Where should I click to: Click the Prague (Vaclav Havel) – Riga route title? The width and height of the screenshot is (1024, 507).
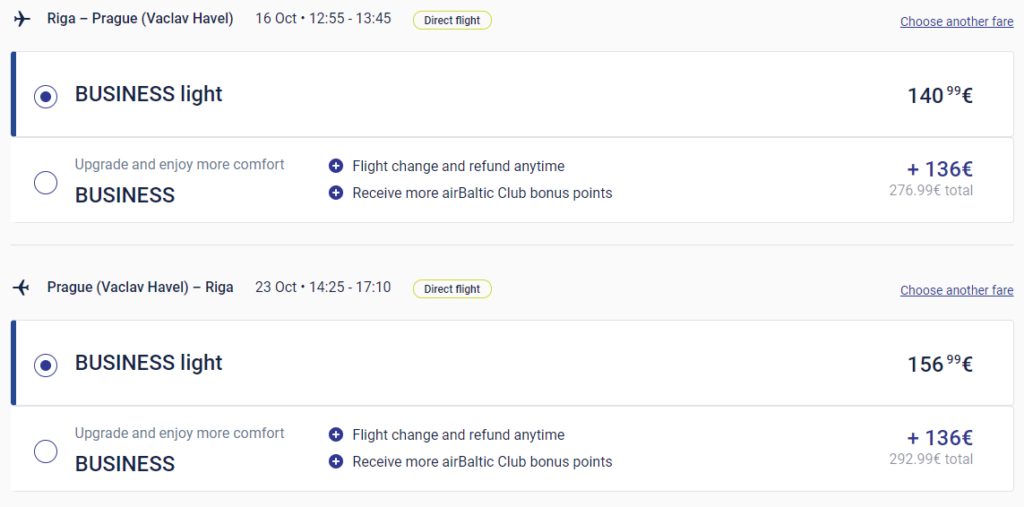[140, 288]
